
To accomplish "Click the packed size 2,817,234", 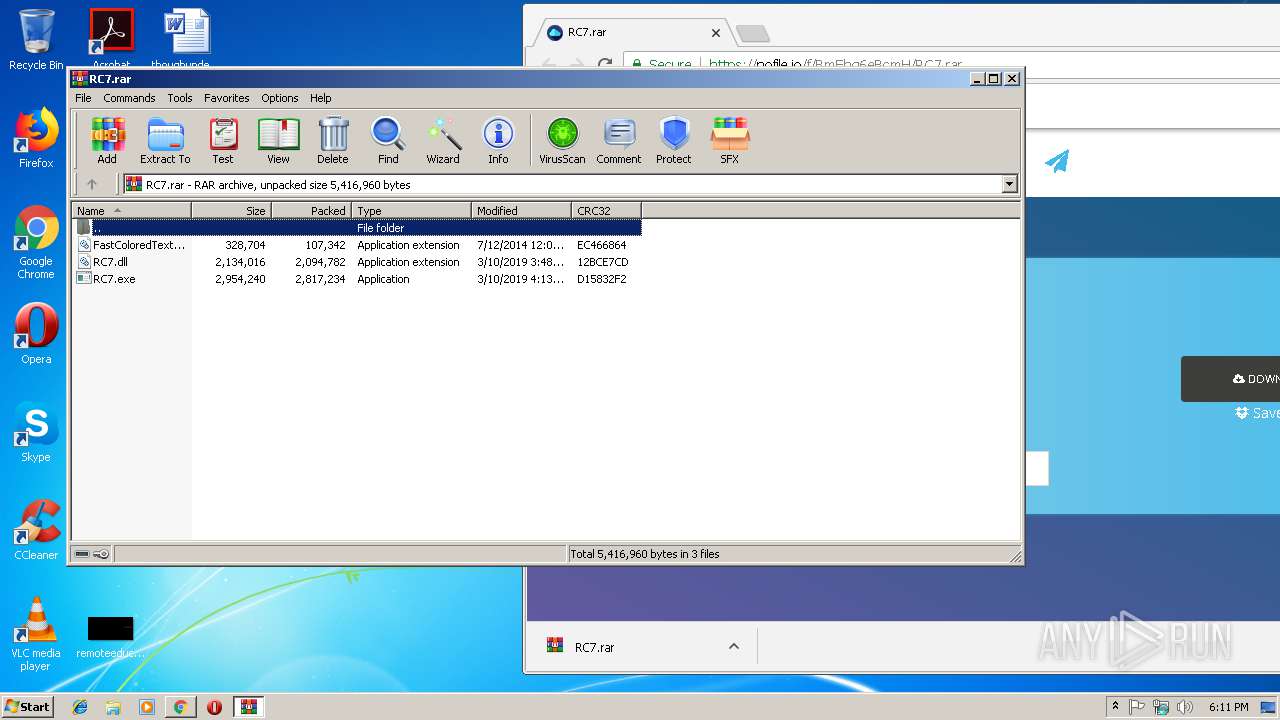I will pos(320,279).
